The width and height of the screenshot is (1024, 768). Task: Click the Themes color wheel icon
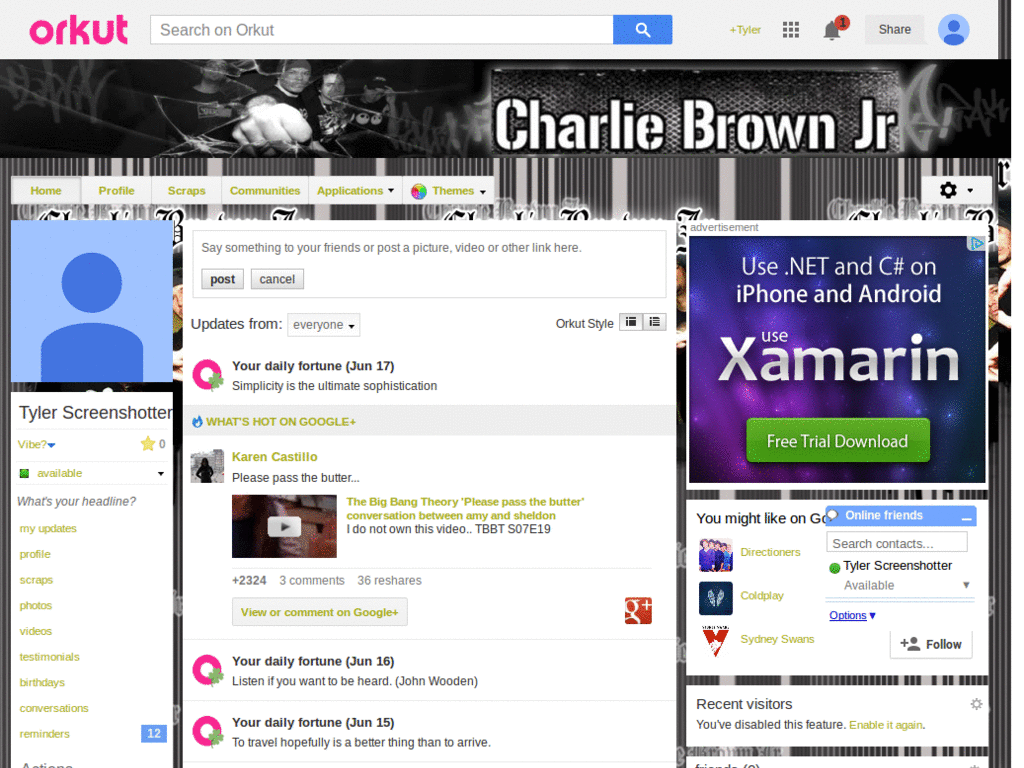419,191
